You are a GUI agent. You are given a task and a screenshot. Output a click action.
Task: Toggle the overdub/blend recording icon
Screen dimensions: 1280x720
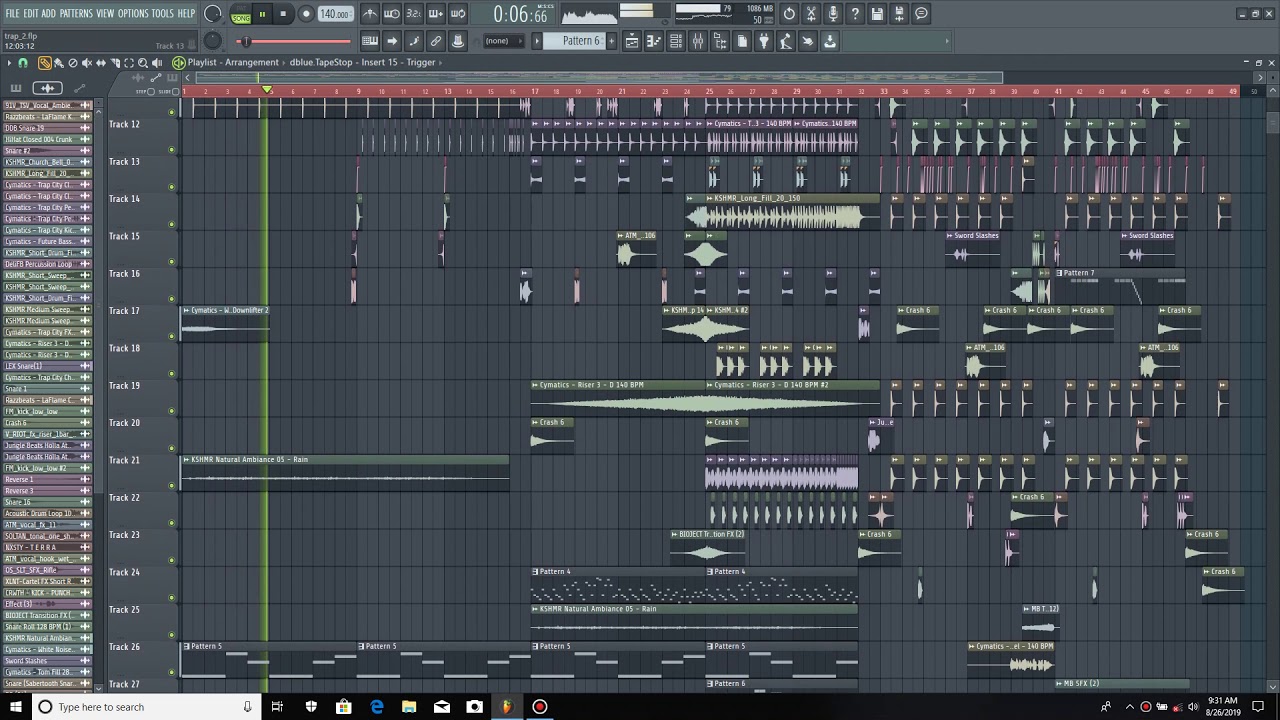click(x=436, y=14)
